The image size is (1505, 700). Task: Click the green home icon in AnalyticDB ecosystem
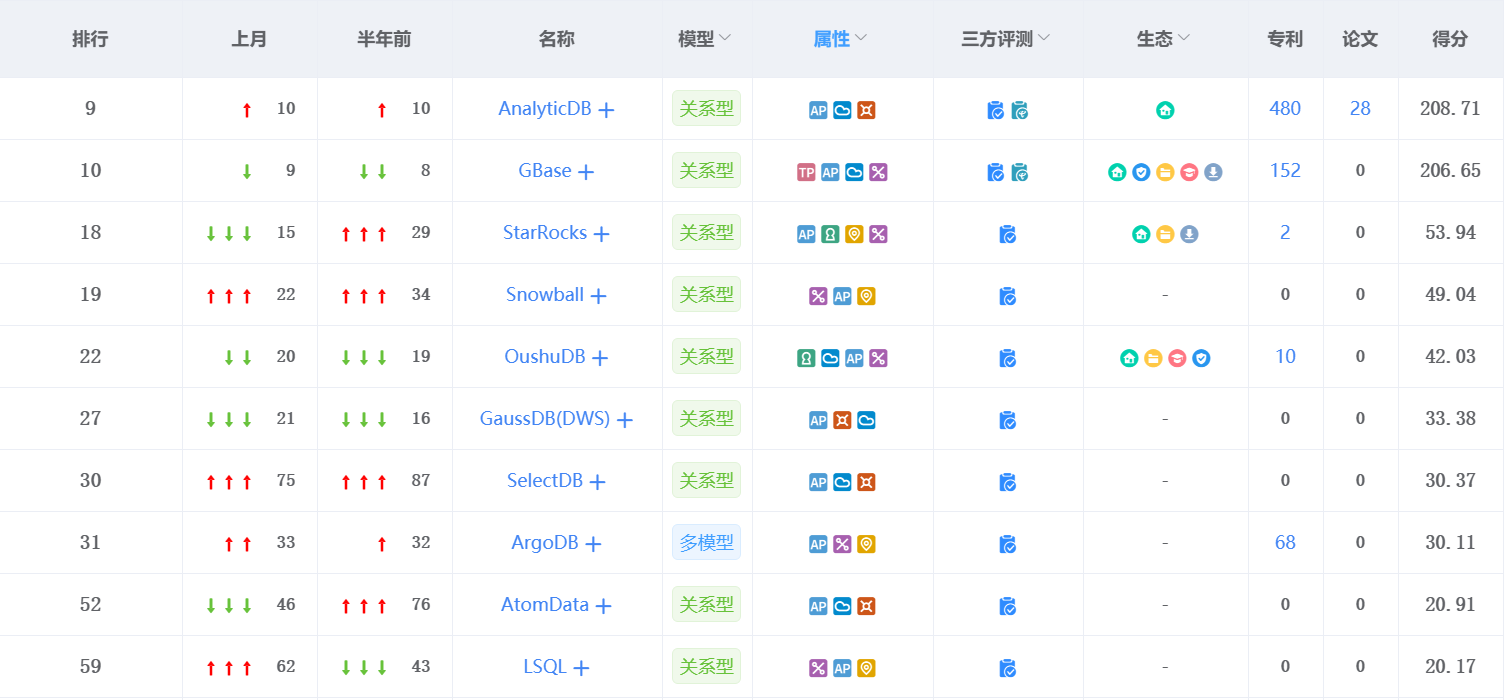coord(1165,110)
